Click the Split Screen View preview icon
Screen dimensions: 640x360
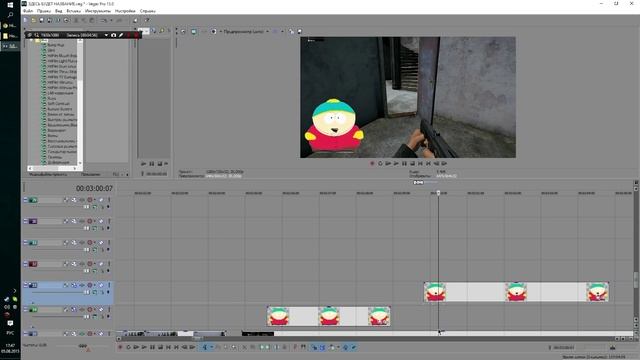(x=213, y=31)
